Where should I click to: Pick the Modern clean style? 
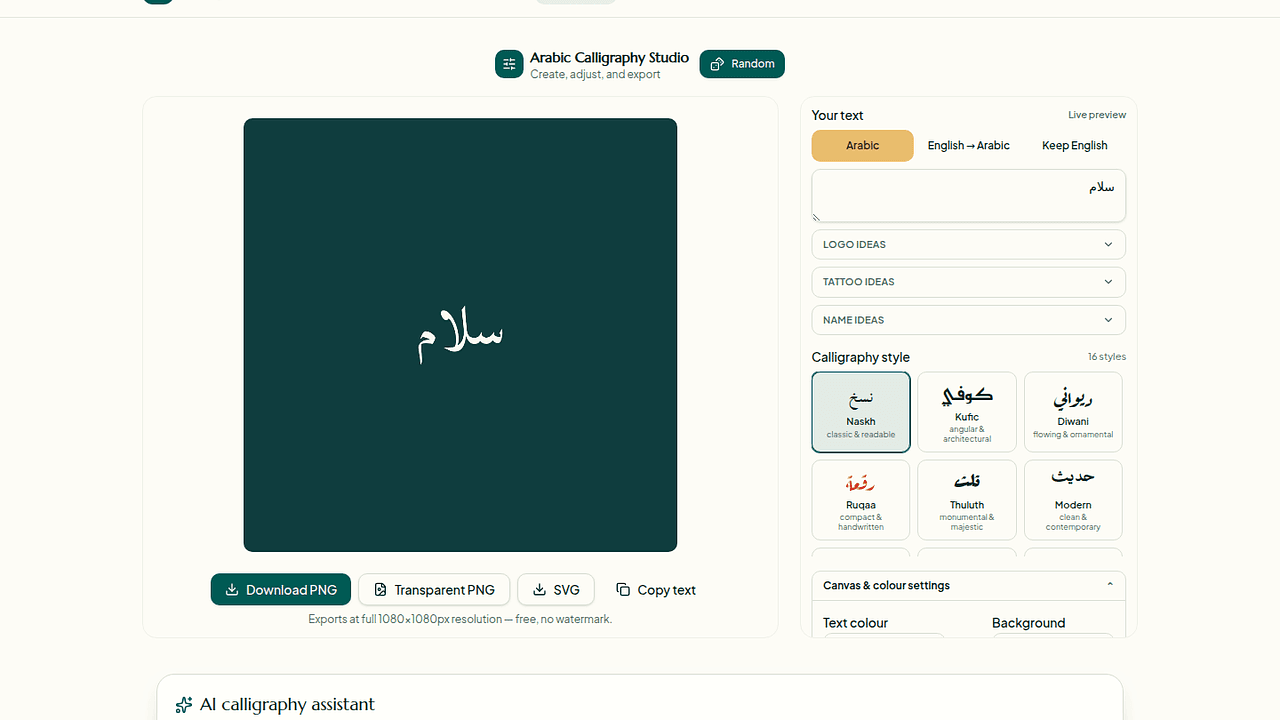pyautogui.click(x=1073, y=500)
